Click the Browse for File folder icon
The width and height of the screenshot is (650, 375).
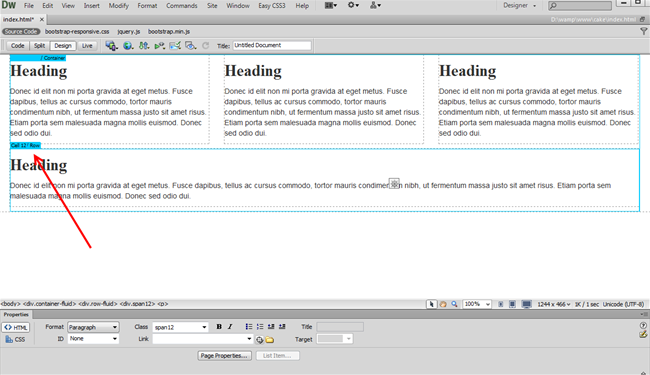270,340
